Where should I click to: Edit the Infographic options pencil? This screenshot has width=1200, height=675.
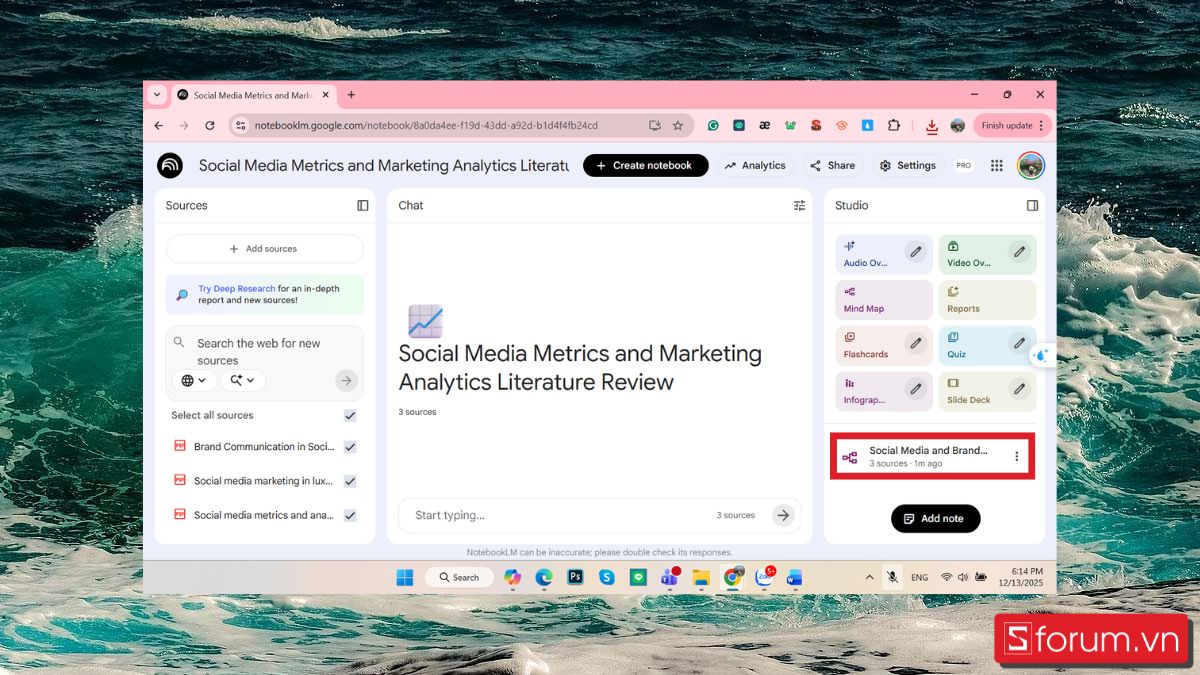[x=915, y=389]
